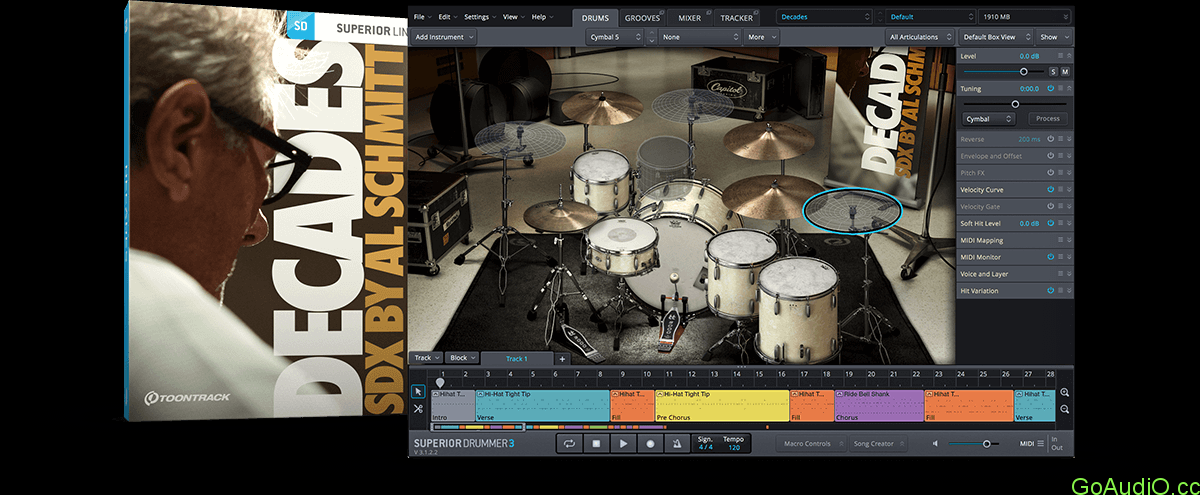1200x495 pixels.
Task: Switch to the TRACKER tab
Action: 737,18
